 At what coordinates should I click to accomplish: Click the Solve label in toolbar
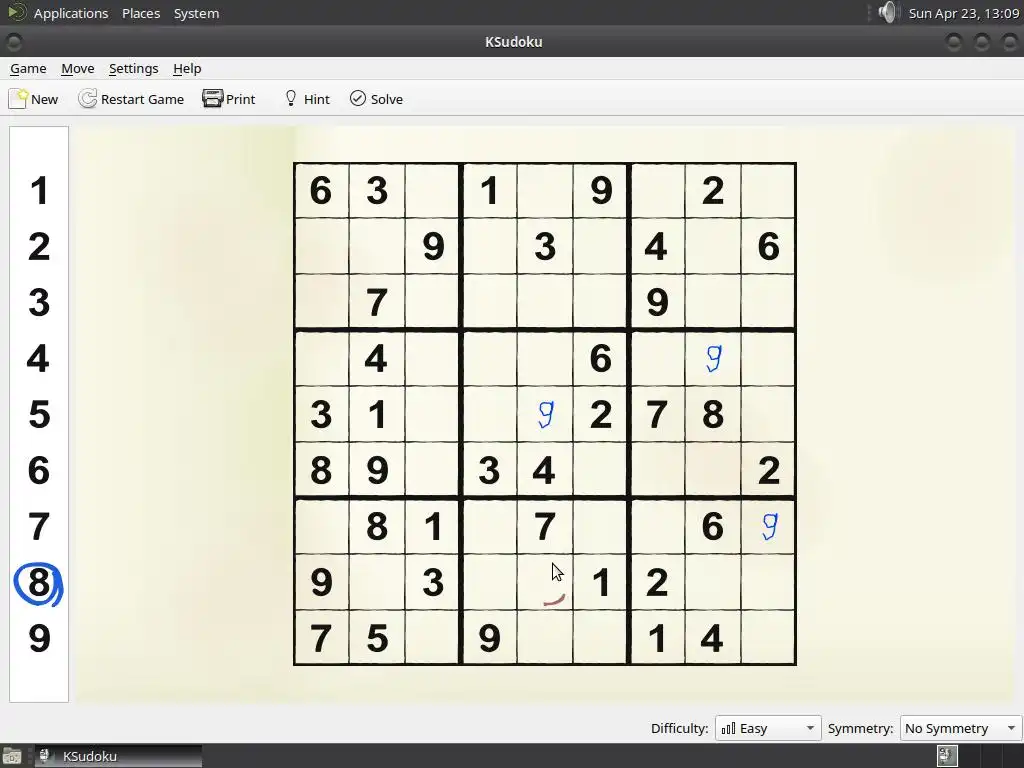pyautogui.click(x=387, y=99)
